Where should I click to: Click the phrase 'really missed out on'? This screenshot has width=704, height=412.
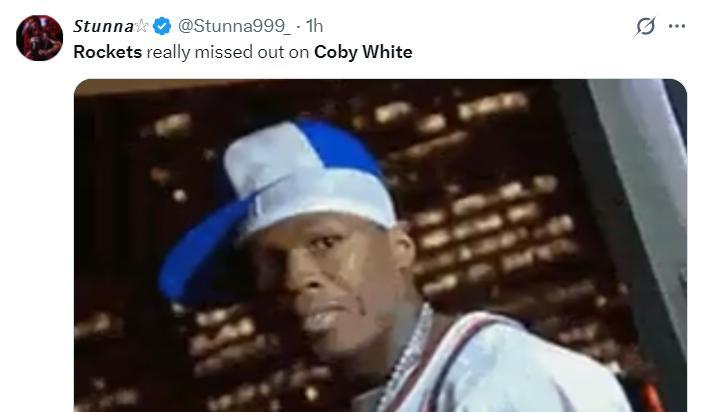(228, 52)
